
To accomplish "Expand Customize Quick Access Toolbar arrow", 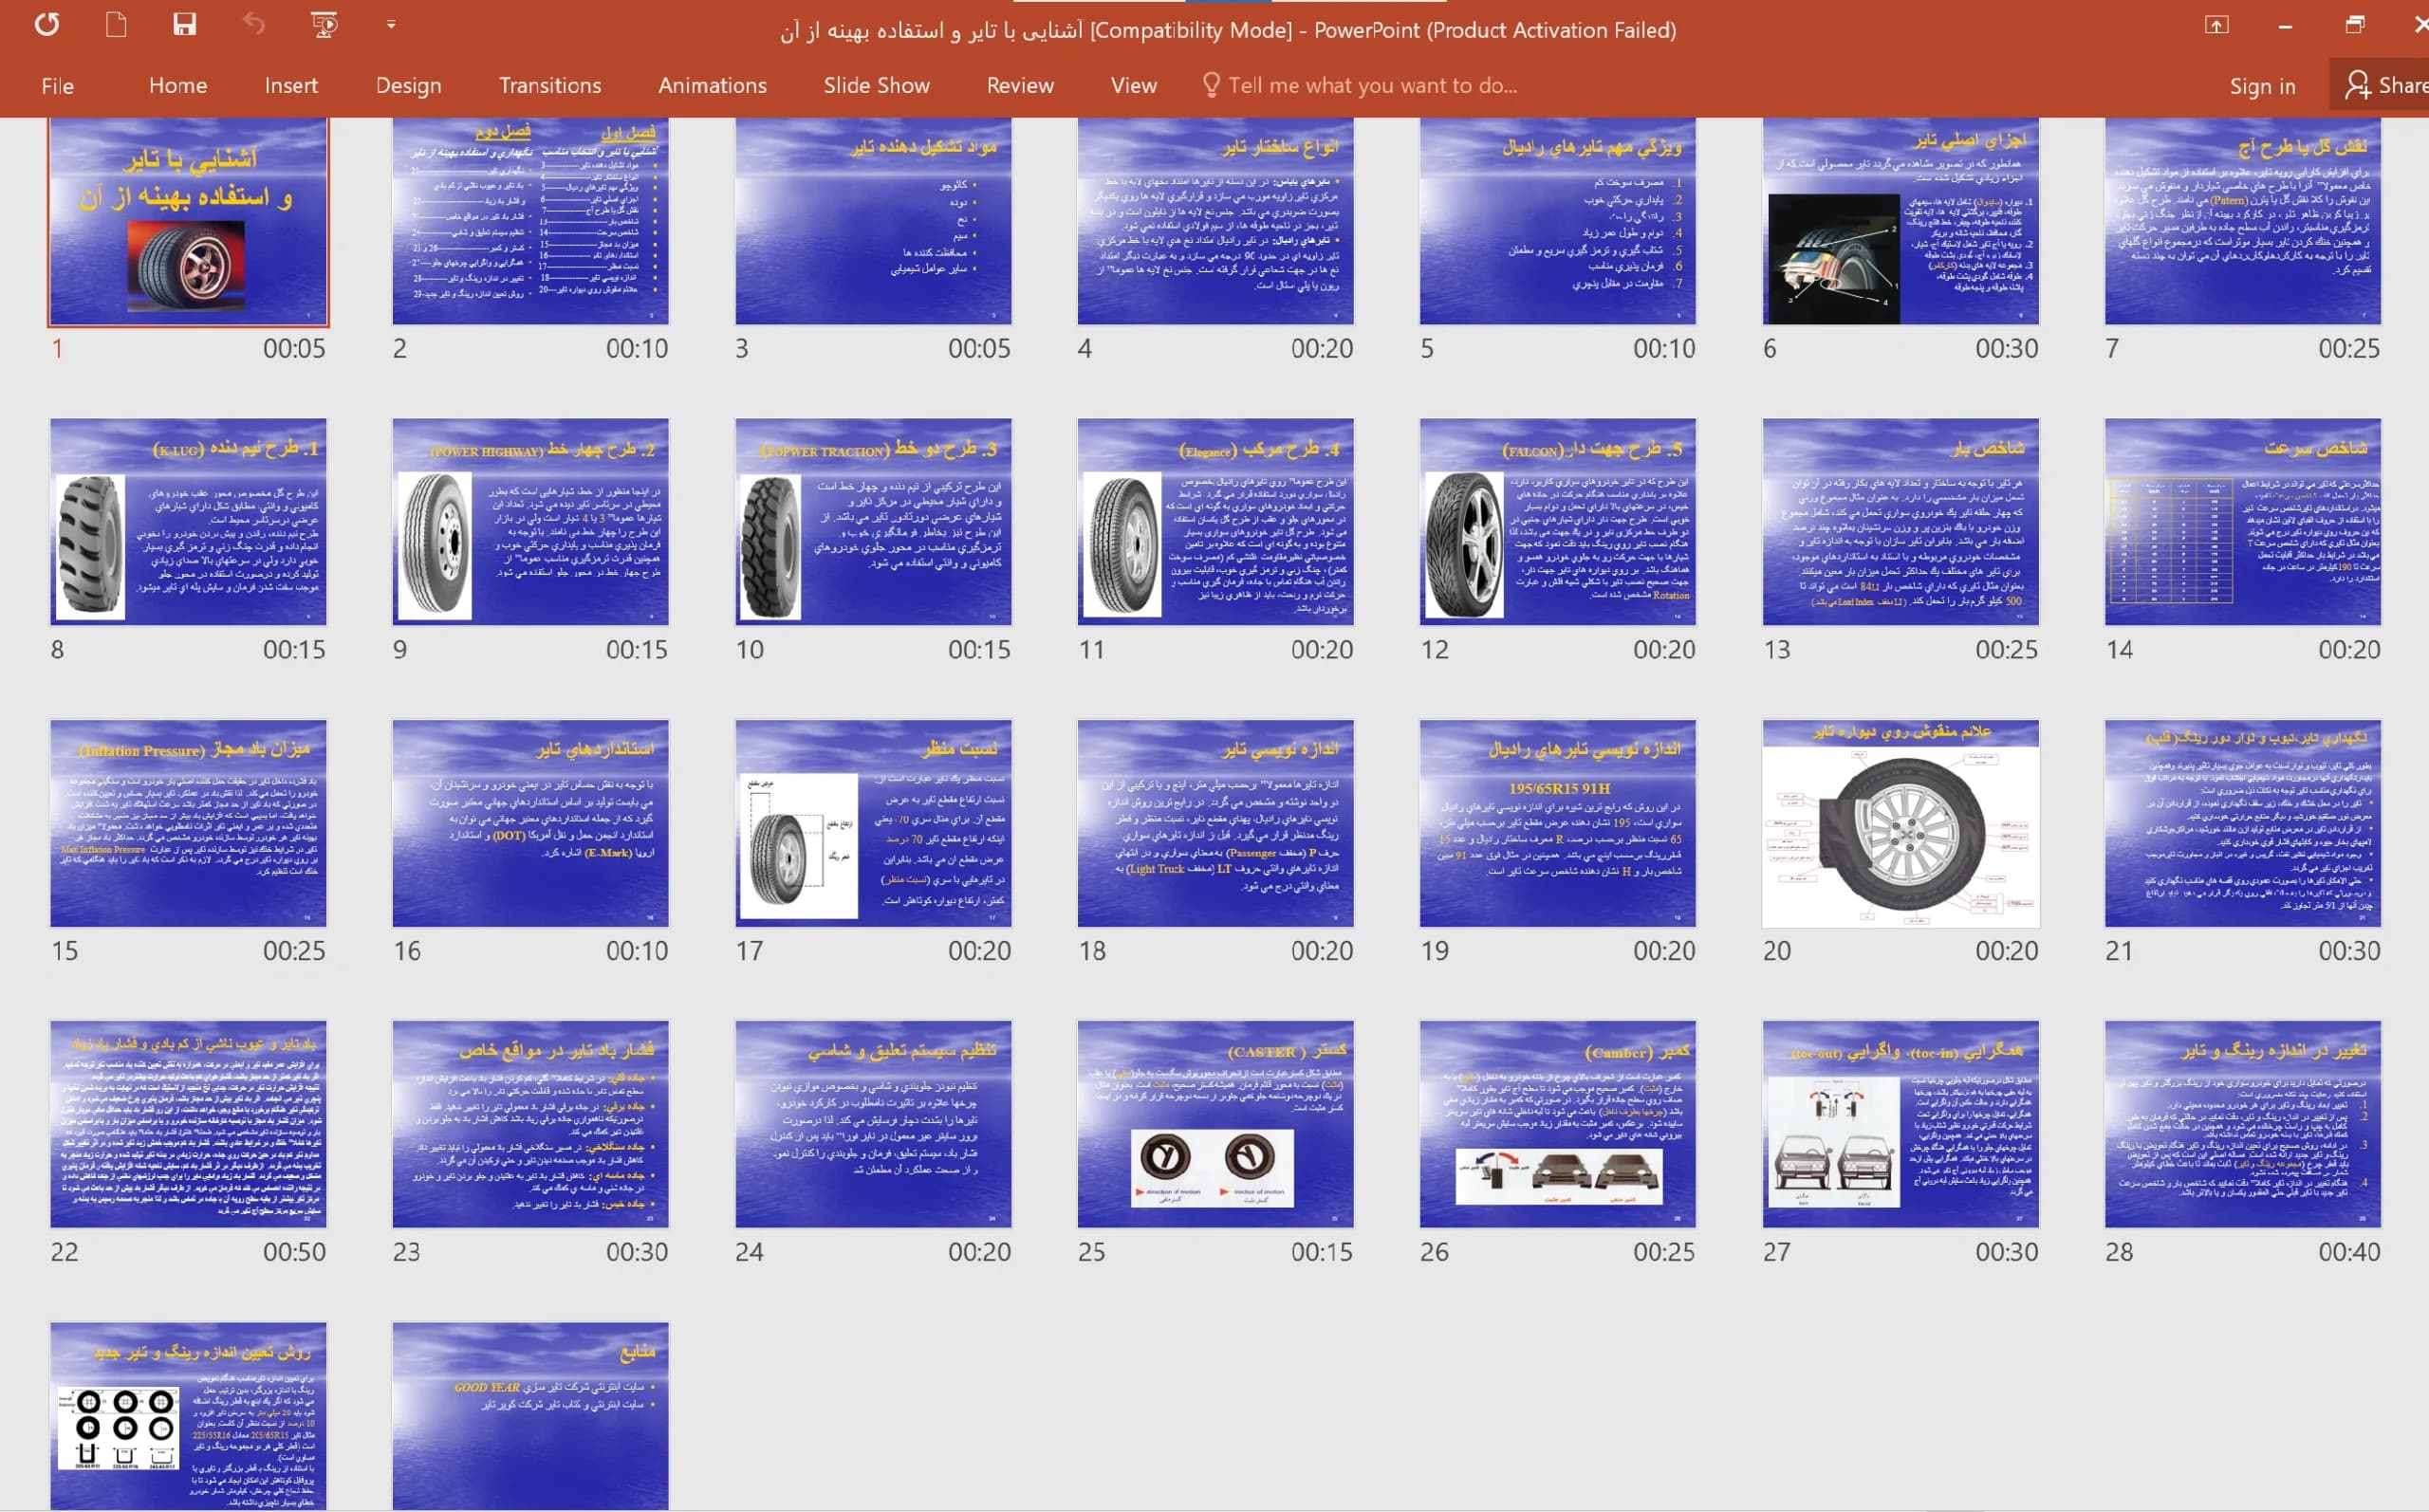I will coord(391,25).
